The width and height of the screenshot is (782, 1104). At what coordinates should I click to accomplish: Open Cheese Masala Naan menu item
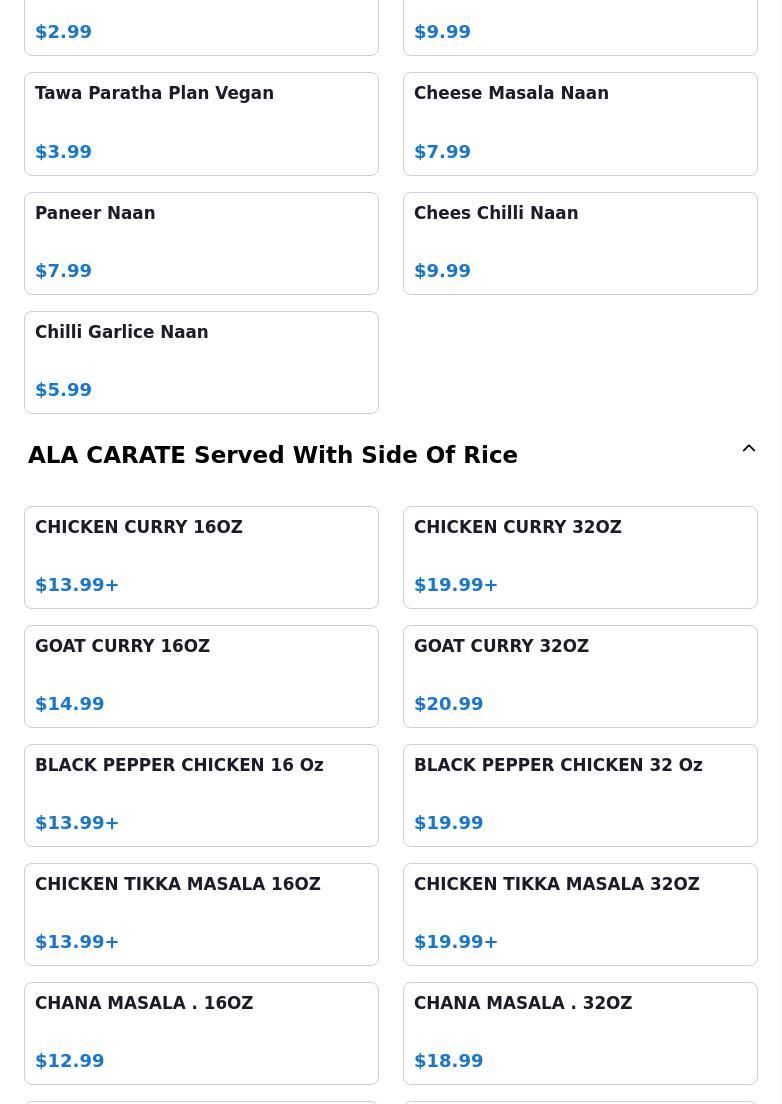(580, 123)
